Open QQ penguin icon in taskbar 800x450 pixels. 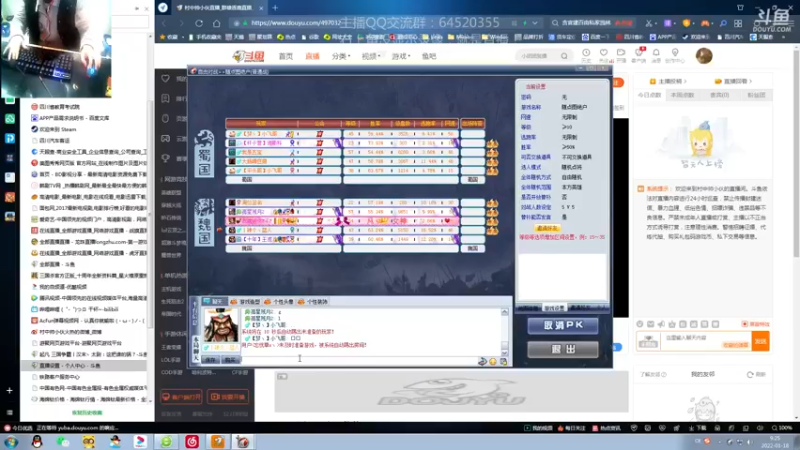(37, 441)
